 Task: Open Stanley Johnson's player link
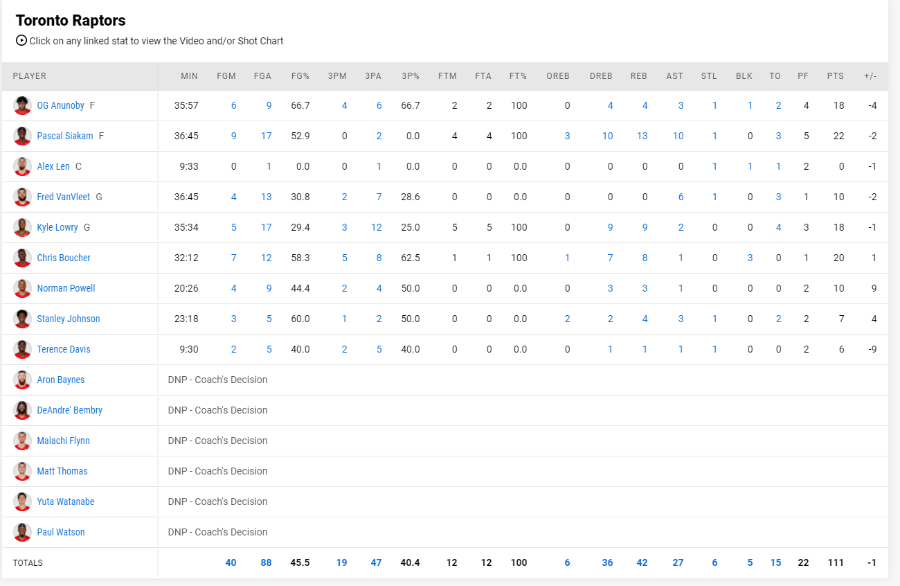point(68,319)
